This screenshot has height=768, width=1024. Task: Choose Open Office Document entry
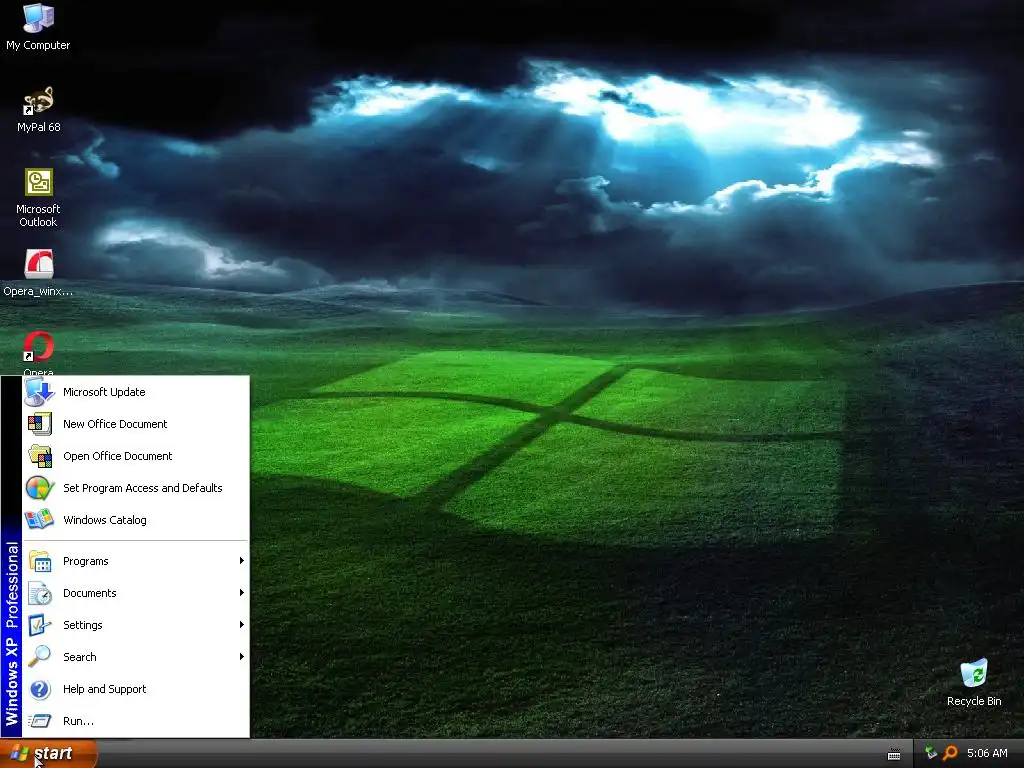click(136, 456)
